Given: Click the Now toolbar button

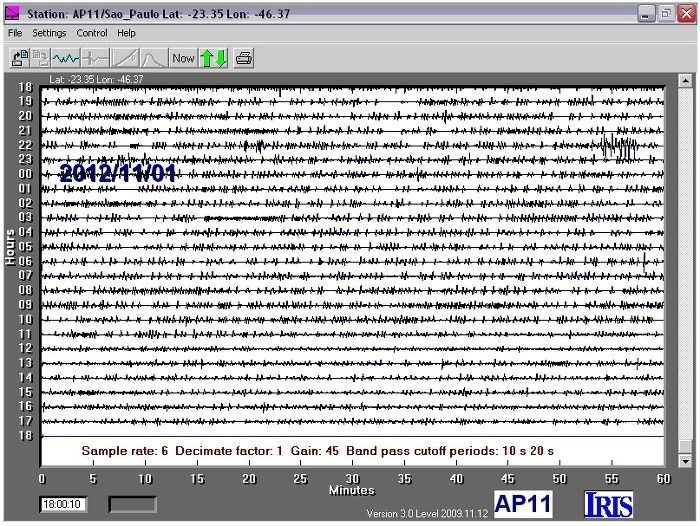Looking at the screenshot, I should [x=183, y=58].
